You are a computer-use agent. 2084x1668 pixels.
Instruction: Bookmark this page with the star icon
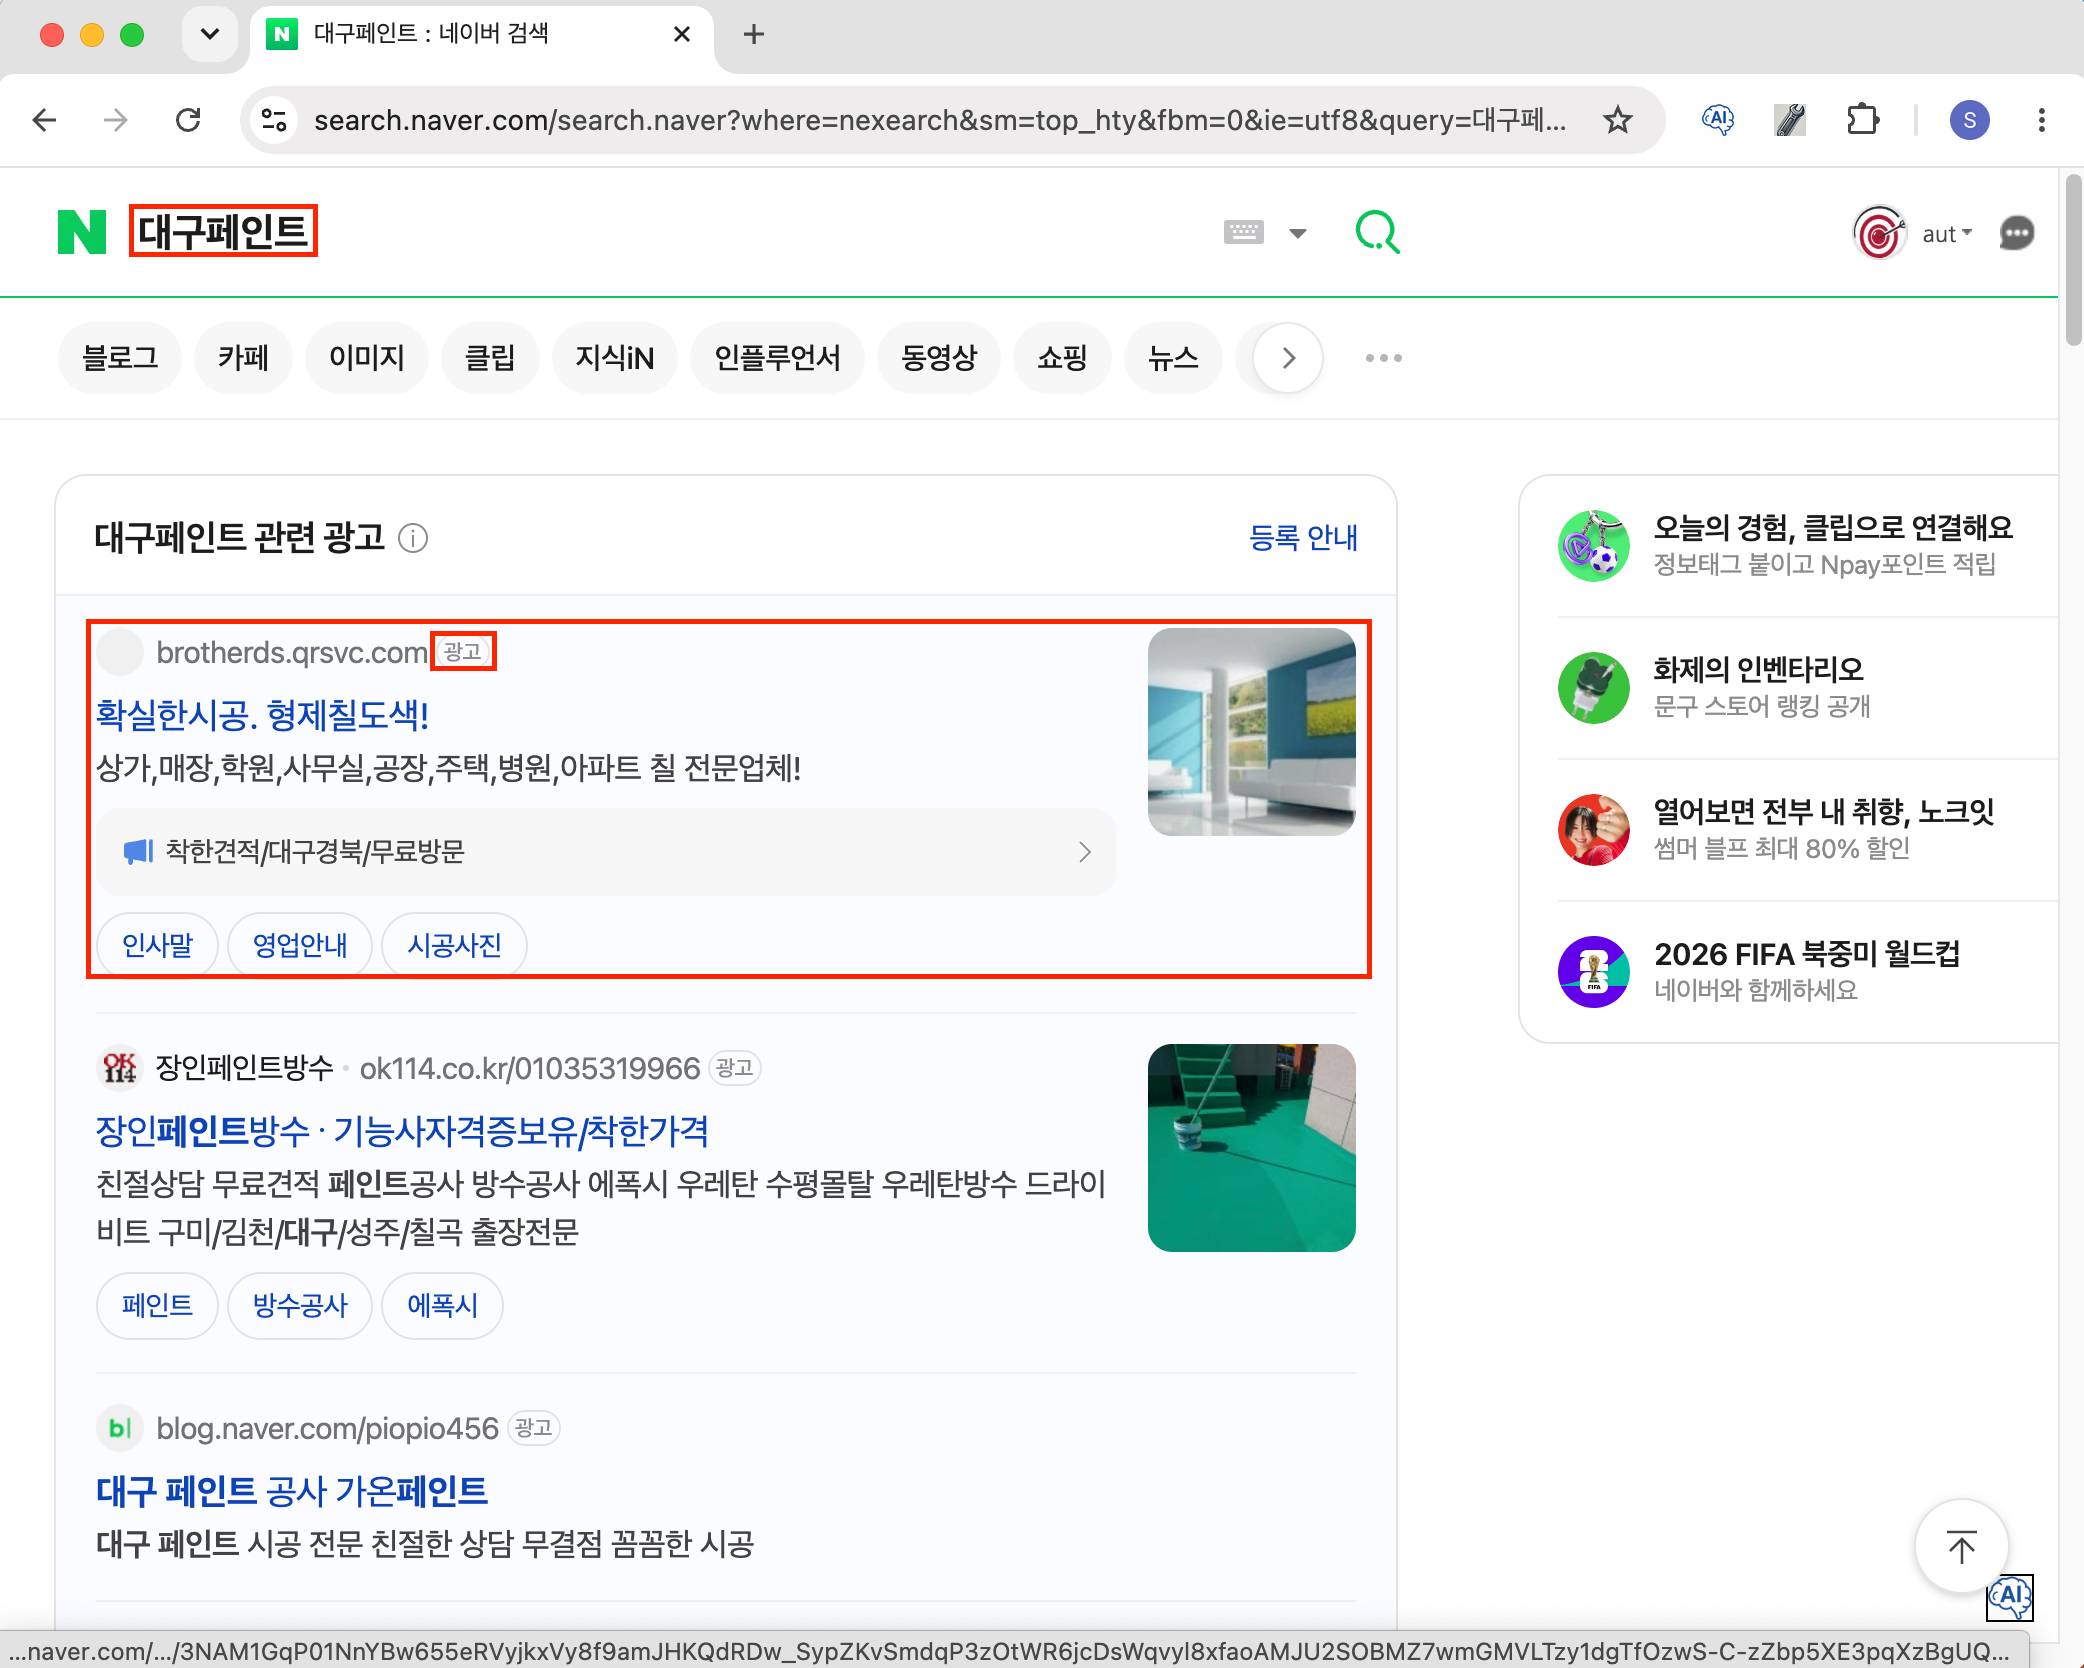(x=1617, y=121)
